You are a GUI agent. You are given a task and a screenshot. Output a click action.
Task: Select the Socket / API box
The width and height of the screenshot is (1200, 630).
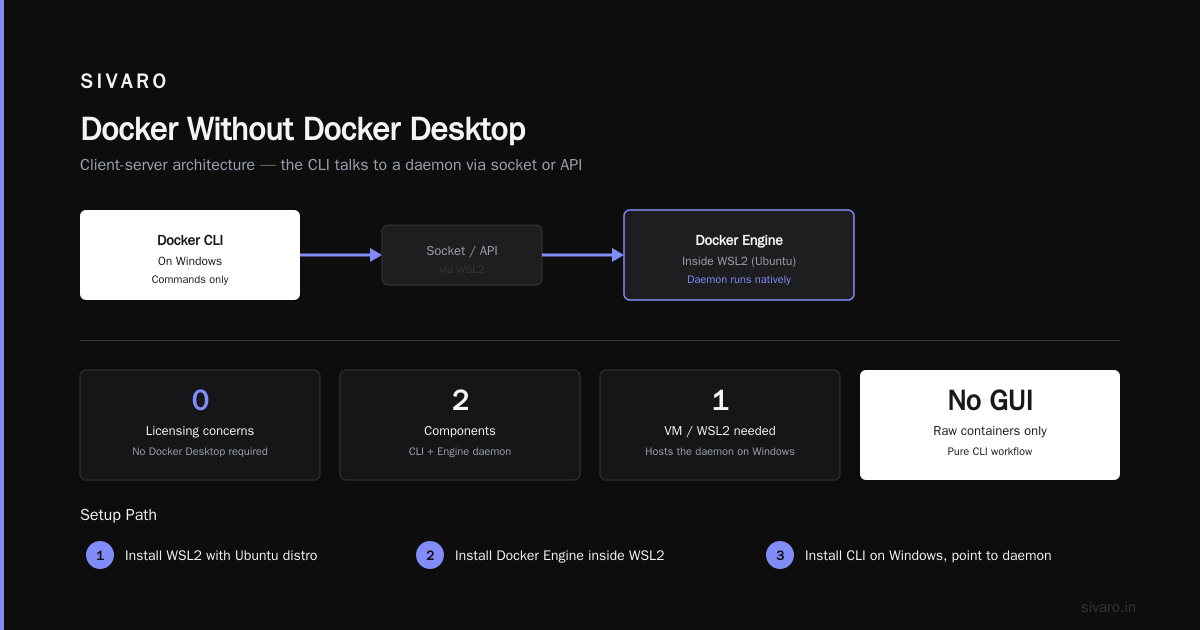(462, 255)
